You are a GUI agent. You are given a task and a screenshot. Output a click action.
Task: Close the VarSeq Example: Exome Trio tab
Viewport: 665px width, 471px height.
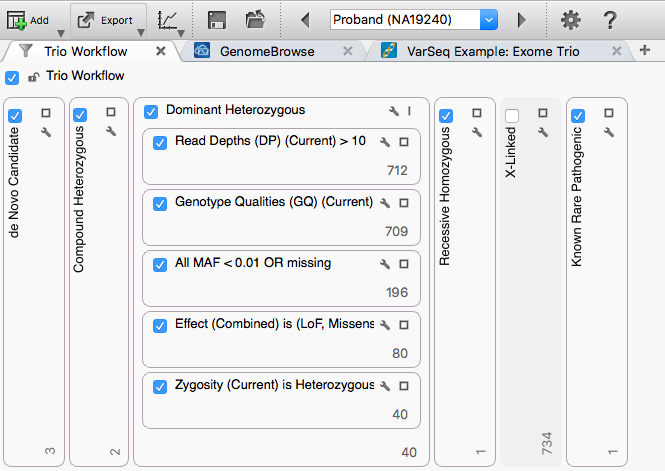(x=617, y=51)
